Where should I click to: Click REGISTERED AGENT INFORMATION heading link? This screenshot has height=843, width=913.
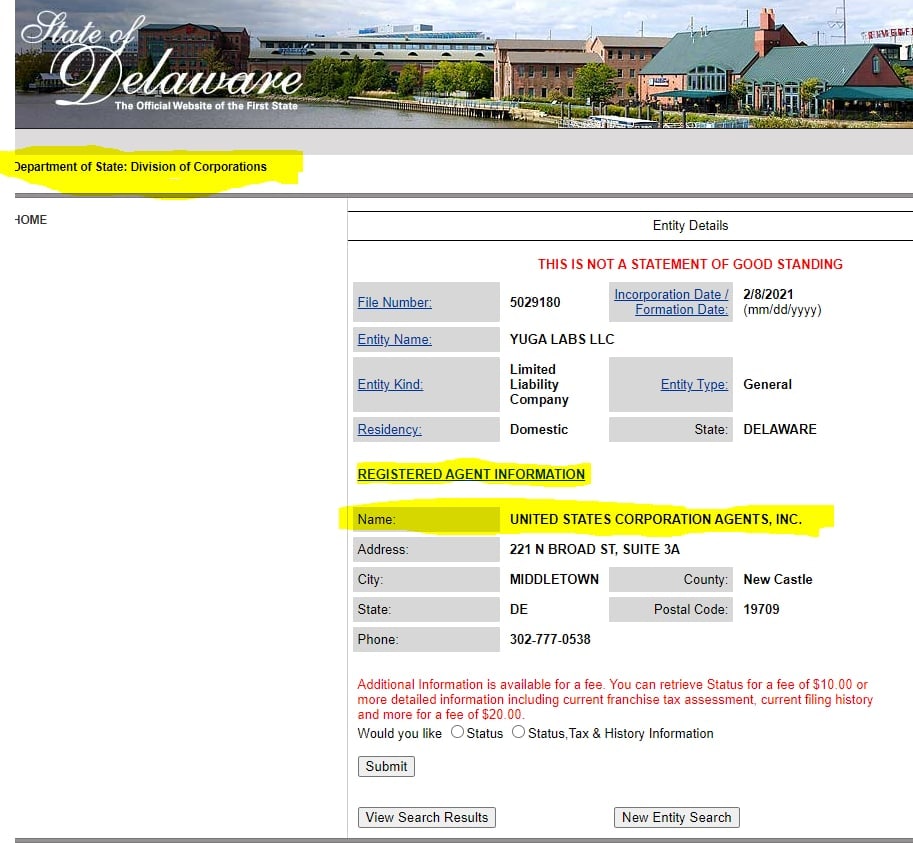(x=471, y=474)
